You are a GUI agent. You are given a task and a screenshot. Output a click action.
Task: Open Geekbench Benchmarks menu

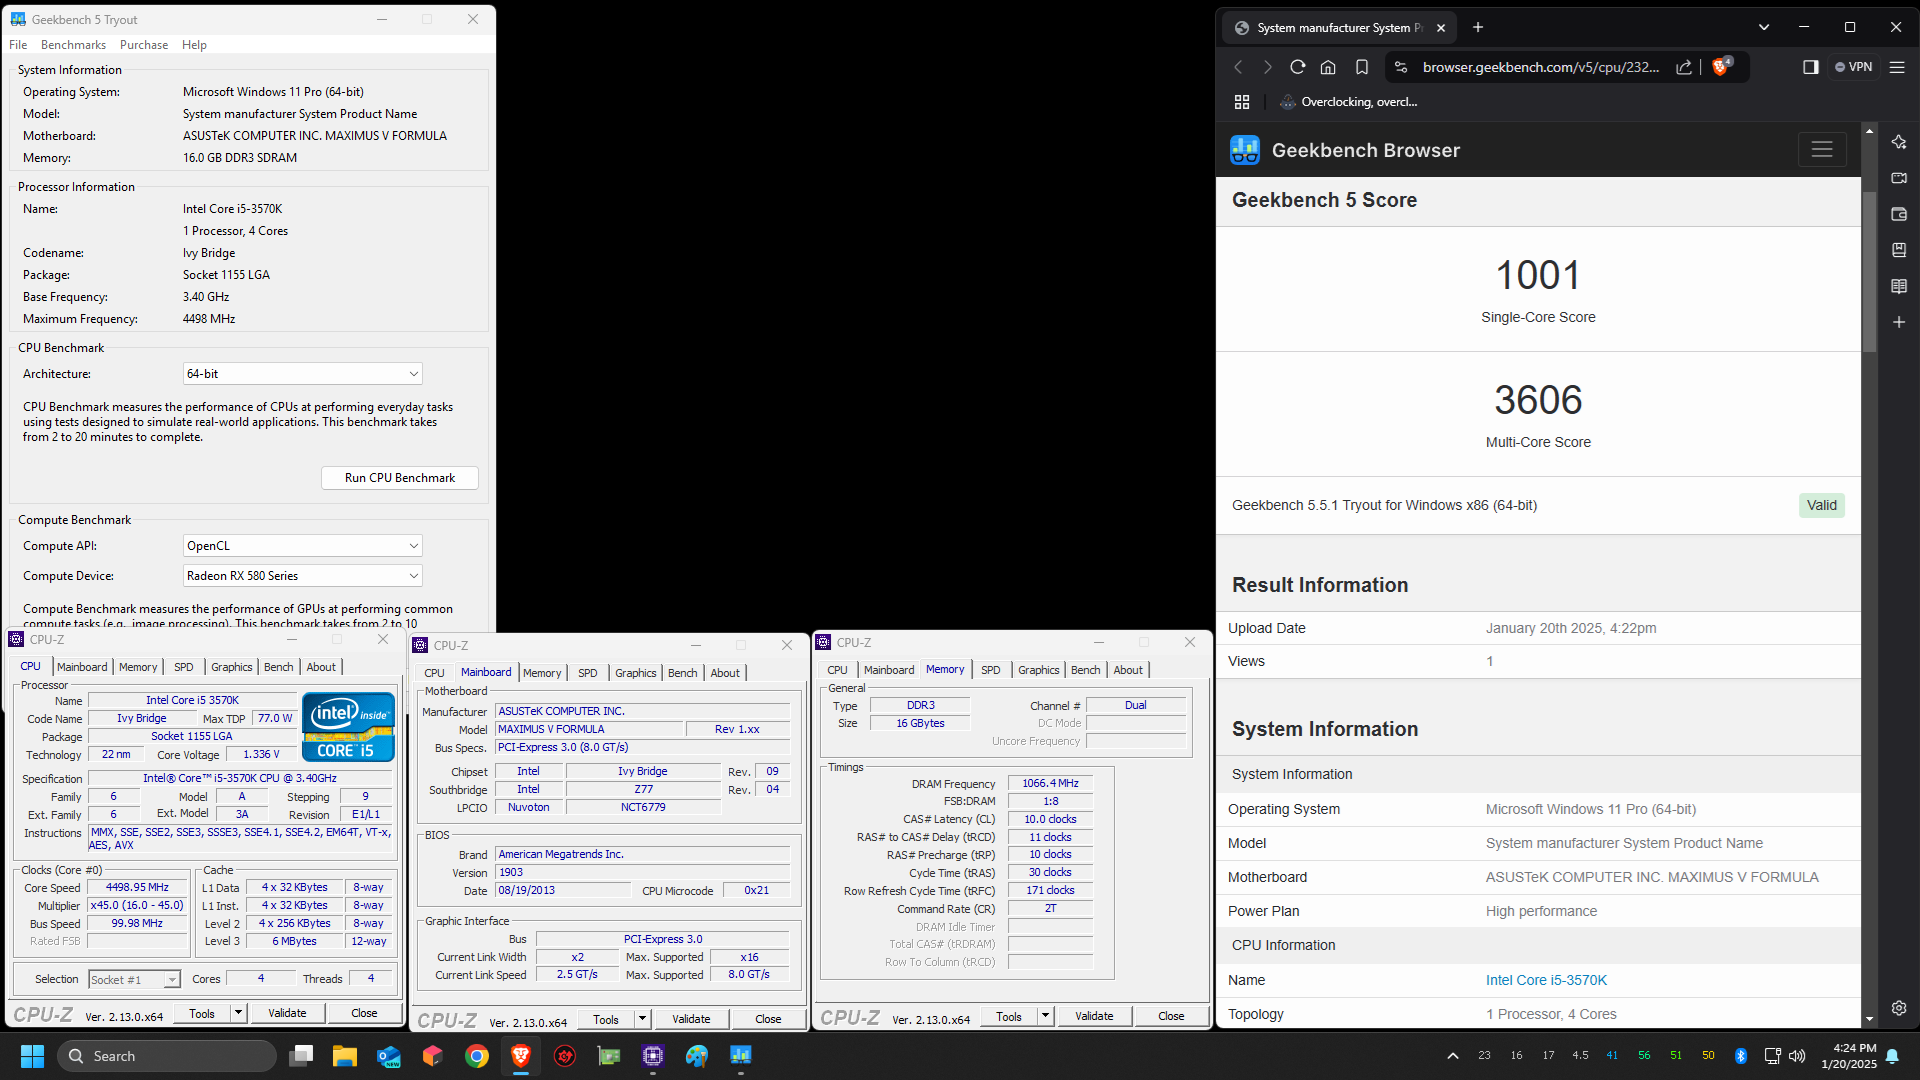pos(73,45)
